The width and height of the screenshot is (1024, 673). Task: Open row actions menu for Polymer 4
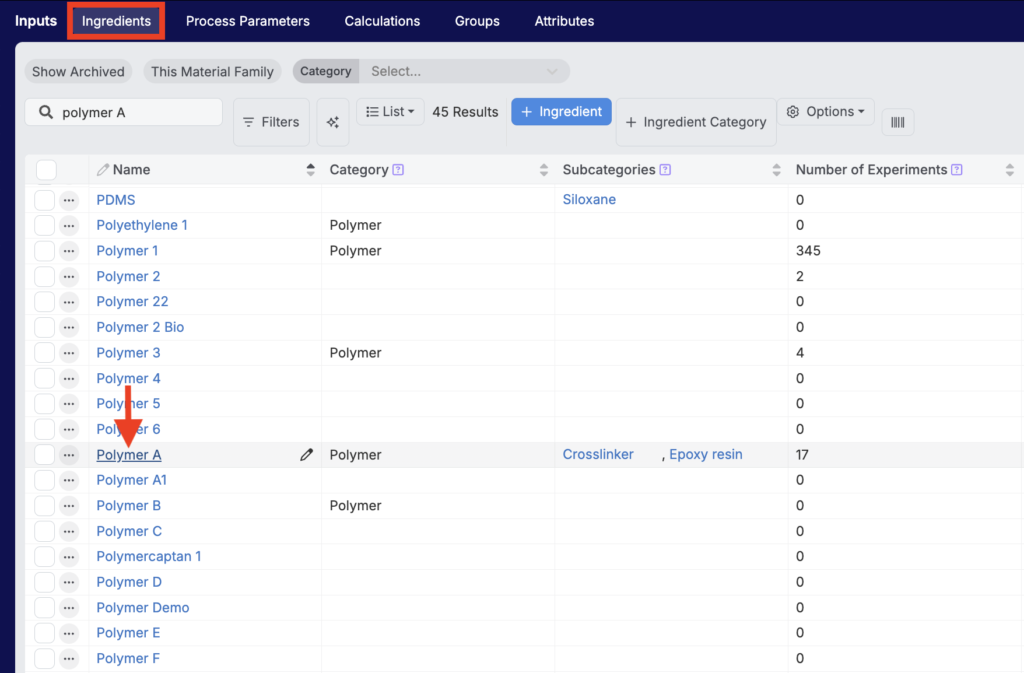pyautogui.click(x=69, y=378)
